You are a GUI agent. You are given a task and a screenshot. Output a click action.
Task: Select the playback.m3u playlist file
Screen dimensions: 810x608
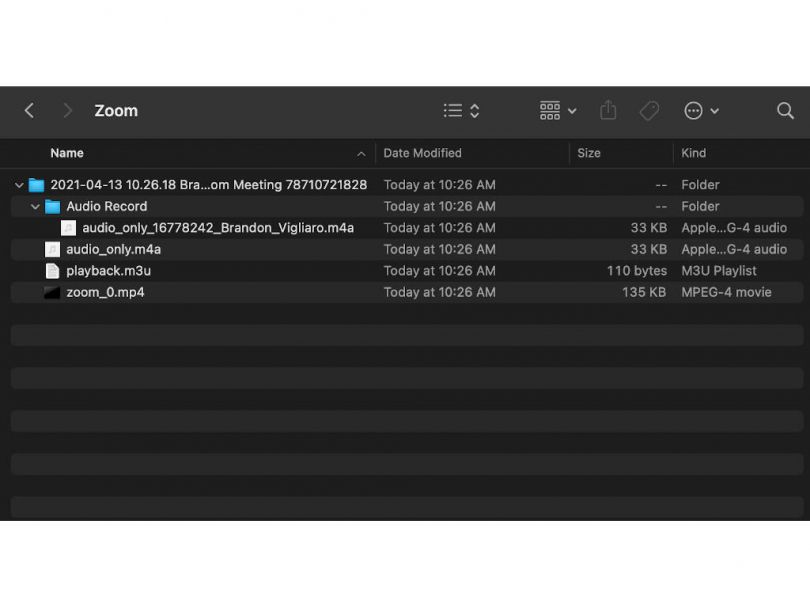pos(107,270)
